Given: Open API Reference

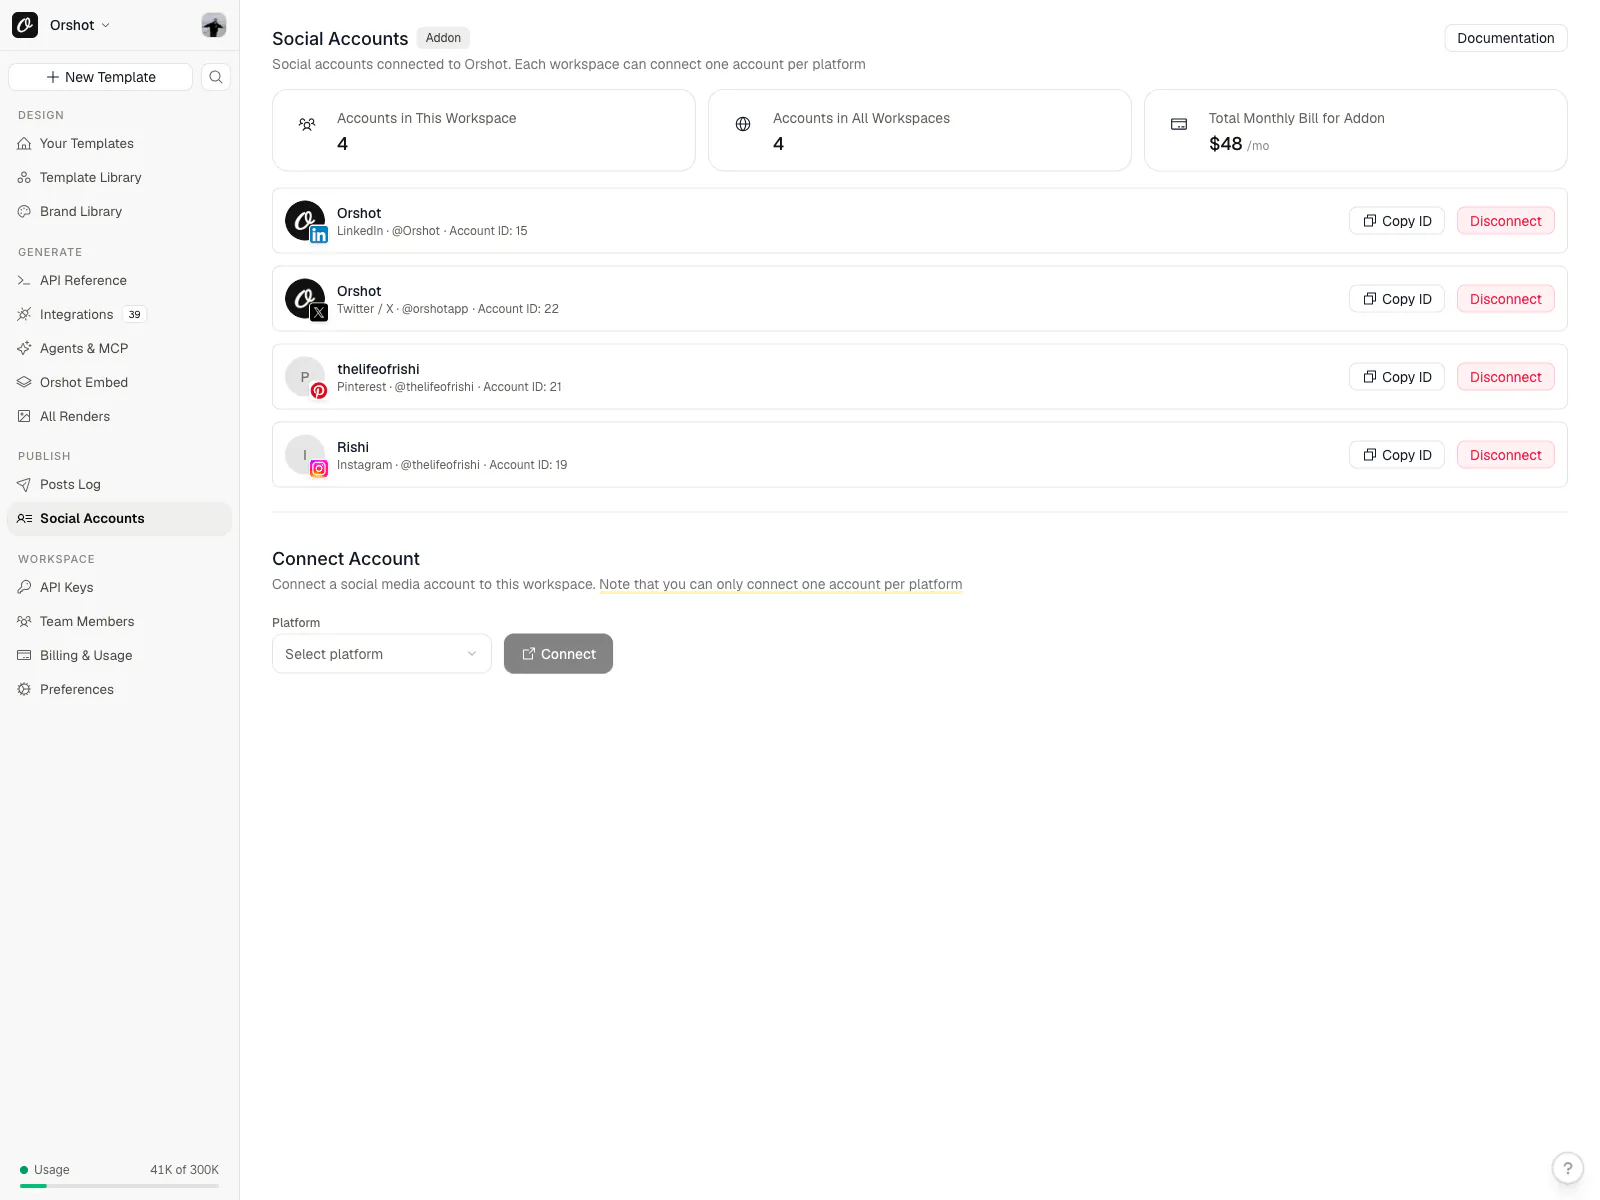Looking at the screenshot, I should [x=120, y=280].
